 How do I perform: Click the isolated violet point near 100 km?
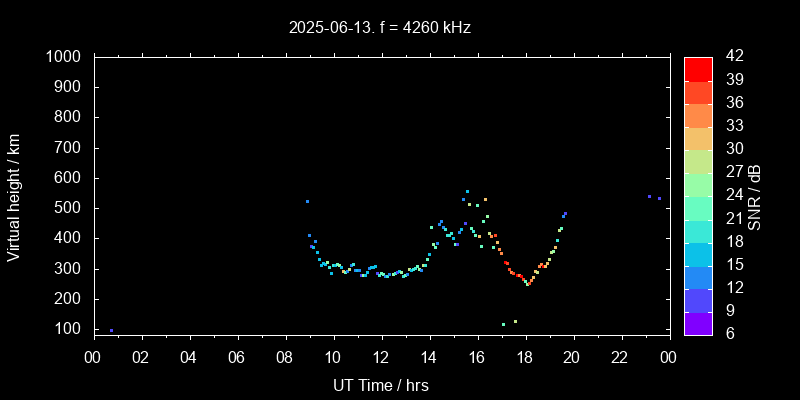[x=111, y=330]
